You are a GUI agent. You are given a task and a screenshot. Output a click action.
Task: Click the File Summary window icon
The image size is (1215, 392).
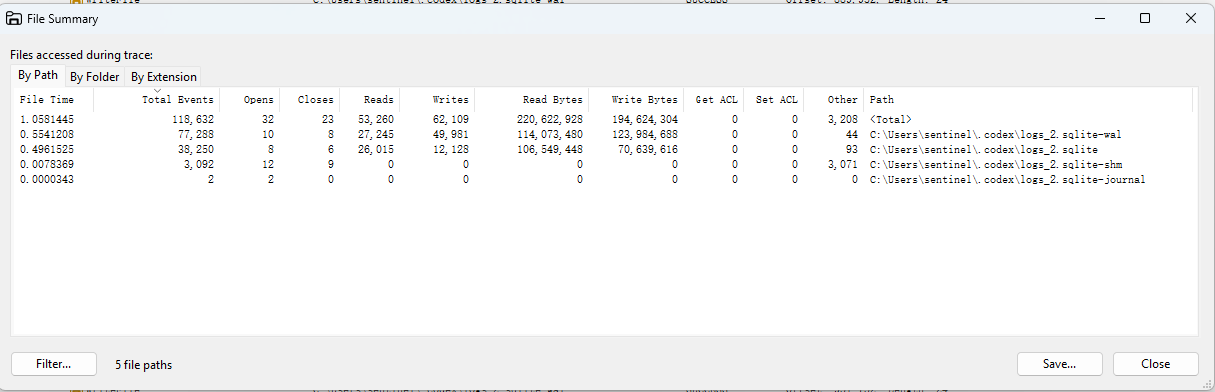pyautogui.click(x=15, y=18)
